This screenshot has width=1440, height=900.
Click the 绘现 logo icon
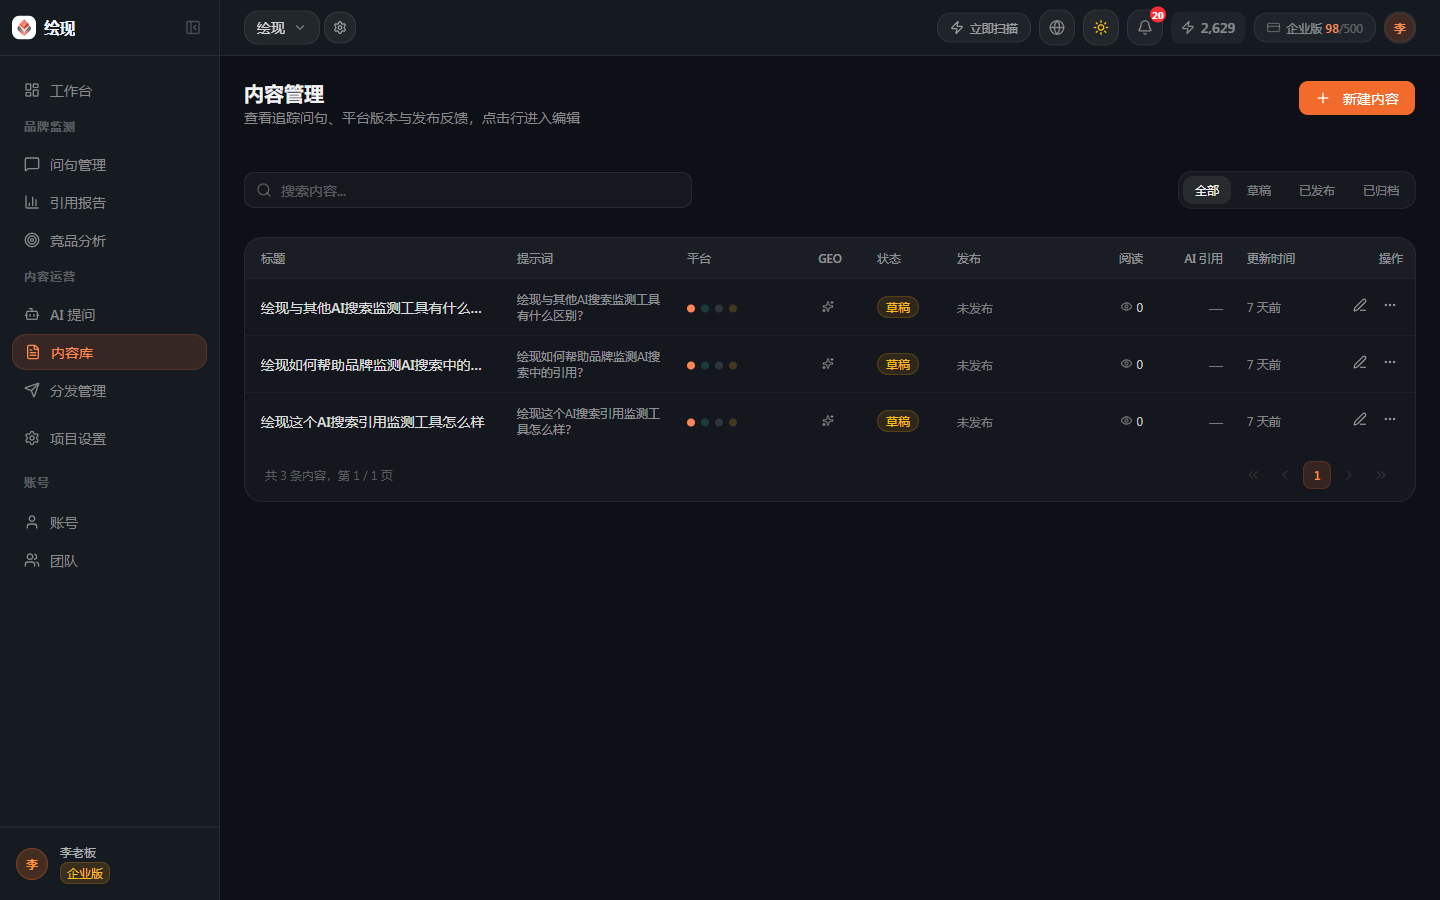24,28
